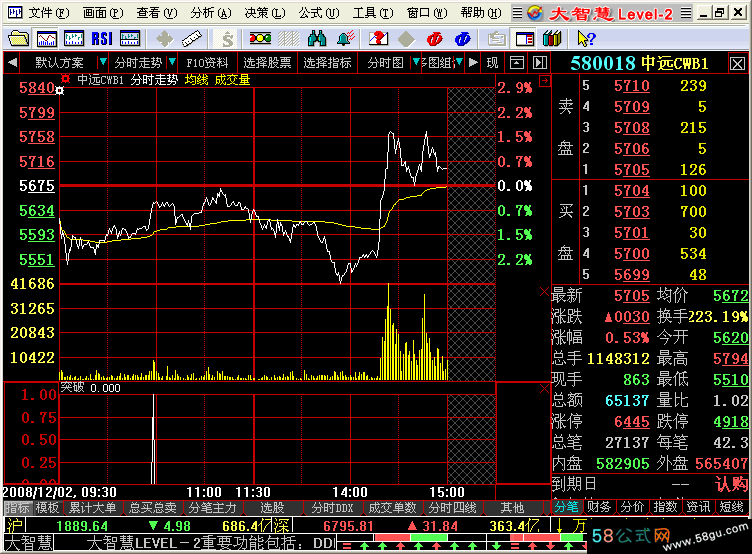The height and width of the screenshot is (554, 752).
Task: Select the 分价 tab in the right panel
Action: tap(632, 507)
